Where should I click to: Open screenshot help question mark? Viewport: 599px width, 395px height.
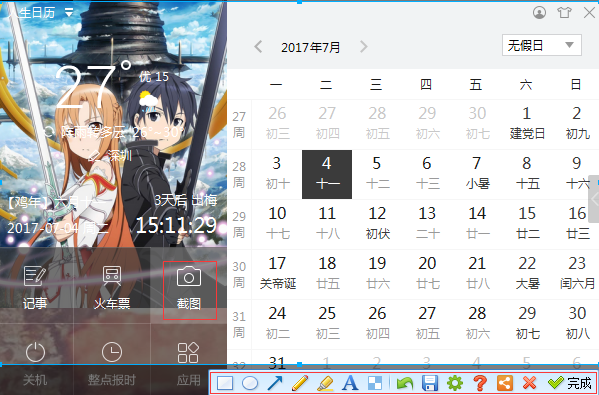pyautogui.click(x=480, y=383)
